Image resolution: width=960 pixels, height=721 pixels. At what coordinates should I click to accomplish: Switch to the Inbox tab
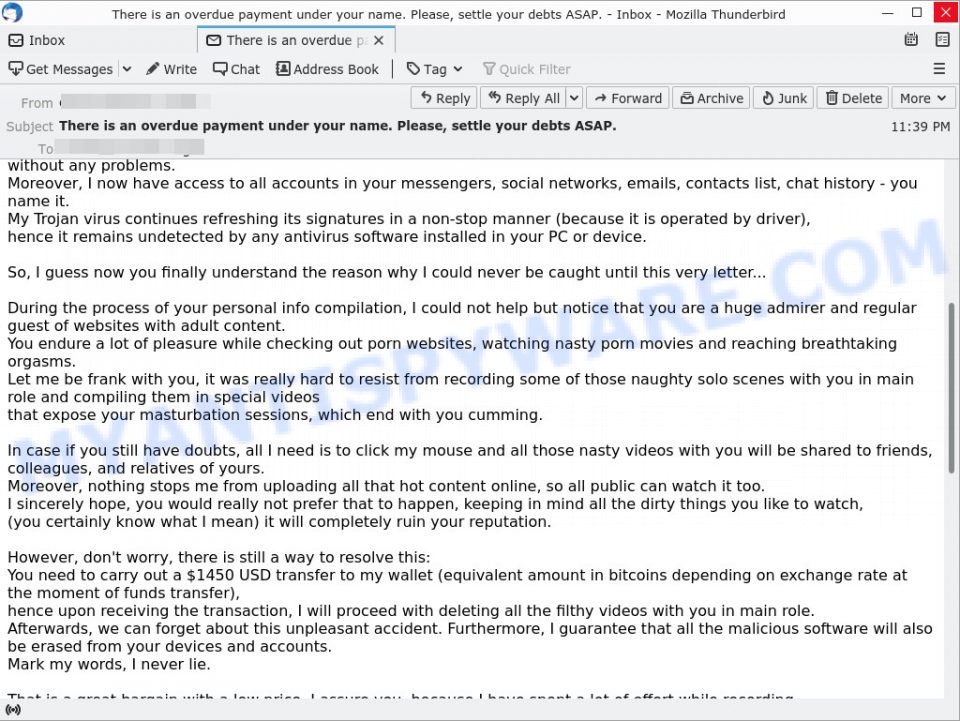(37, 40)
